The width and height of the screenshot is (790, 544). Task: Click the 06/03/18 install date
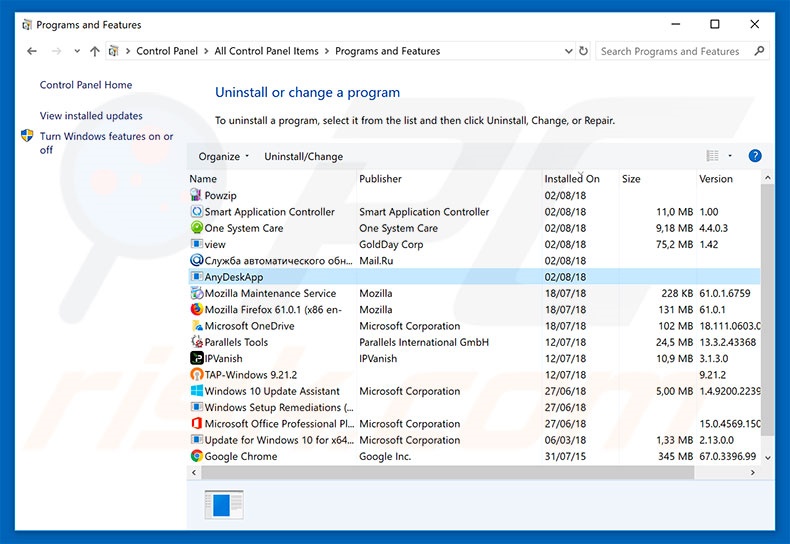565,440
